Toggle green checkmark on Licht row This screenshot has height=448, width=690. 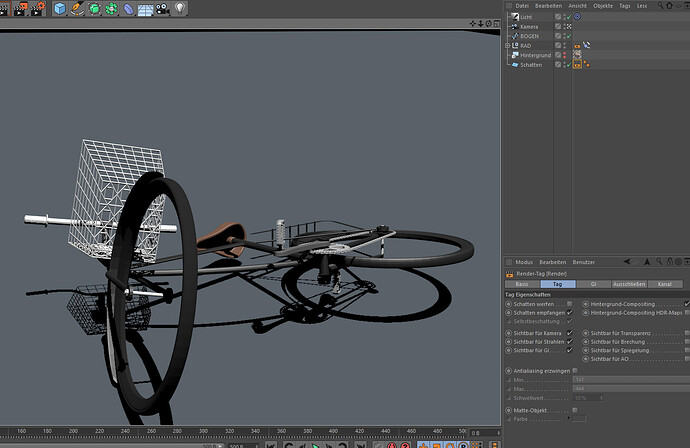click(x=569, y=17)
